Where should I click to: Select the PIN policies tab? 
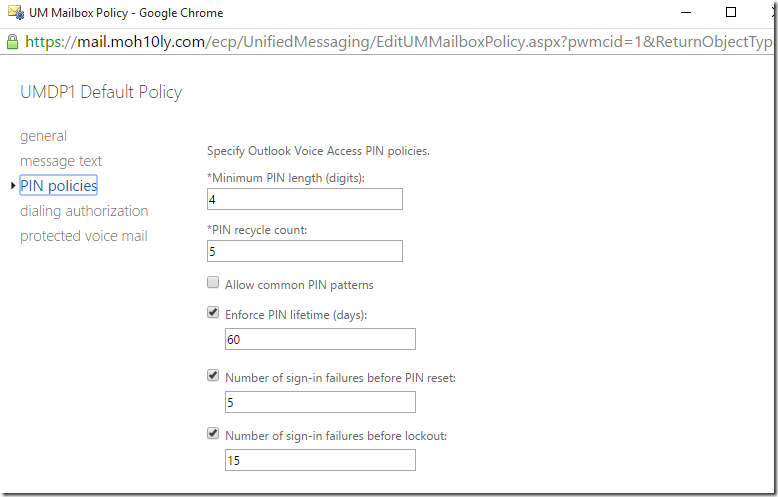pos(59,186)
